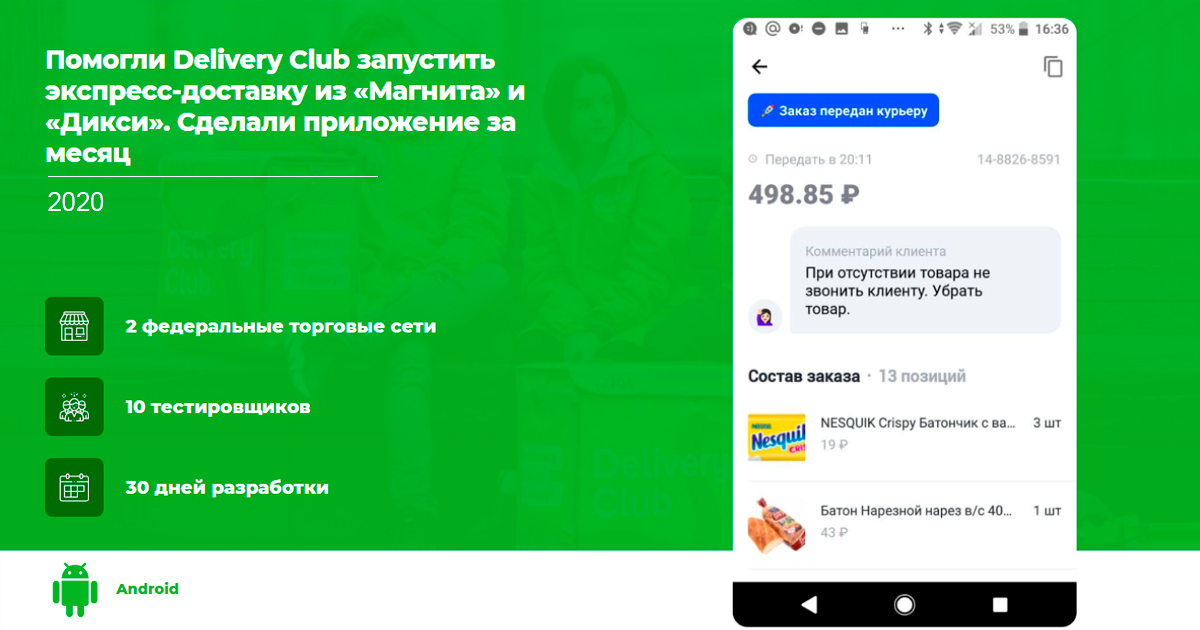This screenshot has height=630, width=1200.
Task: Tap the Android home circle button
Action: (x=905, y=604)
